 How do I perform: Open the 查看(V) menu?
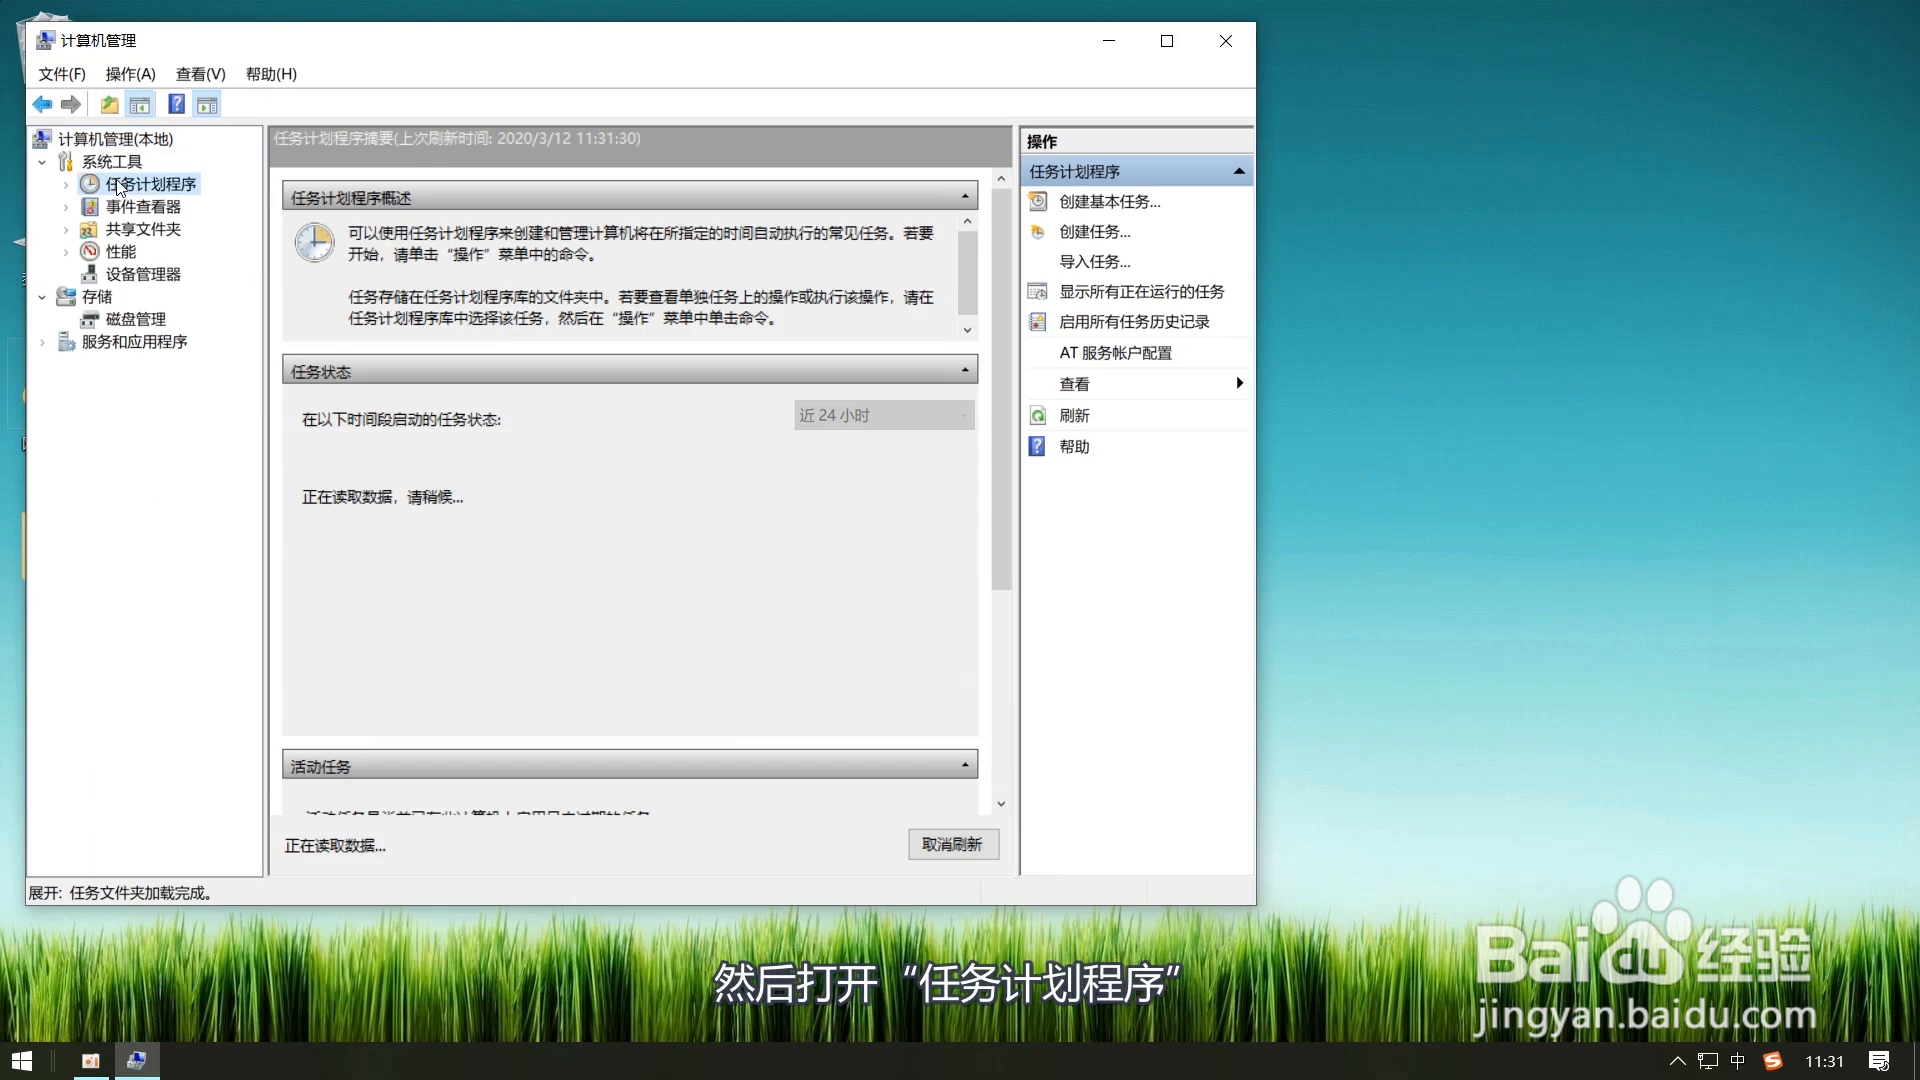pos(200,74)
